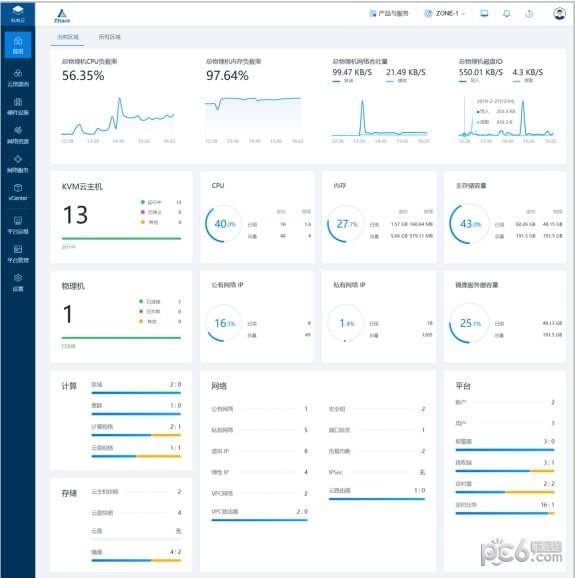Switch to the 所有区域 all-zones tab
Screen dimensions: 575x578
click(x=109, y=37)
